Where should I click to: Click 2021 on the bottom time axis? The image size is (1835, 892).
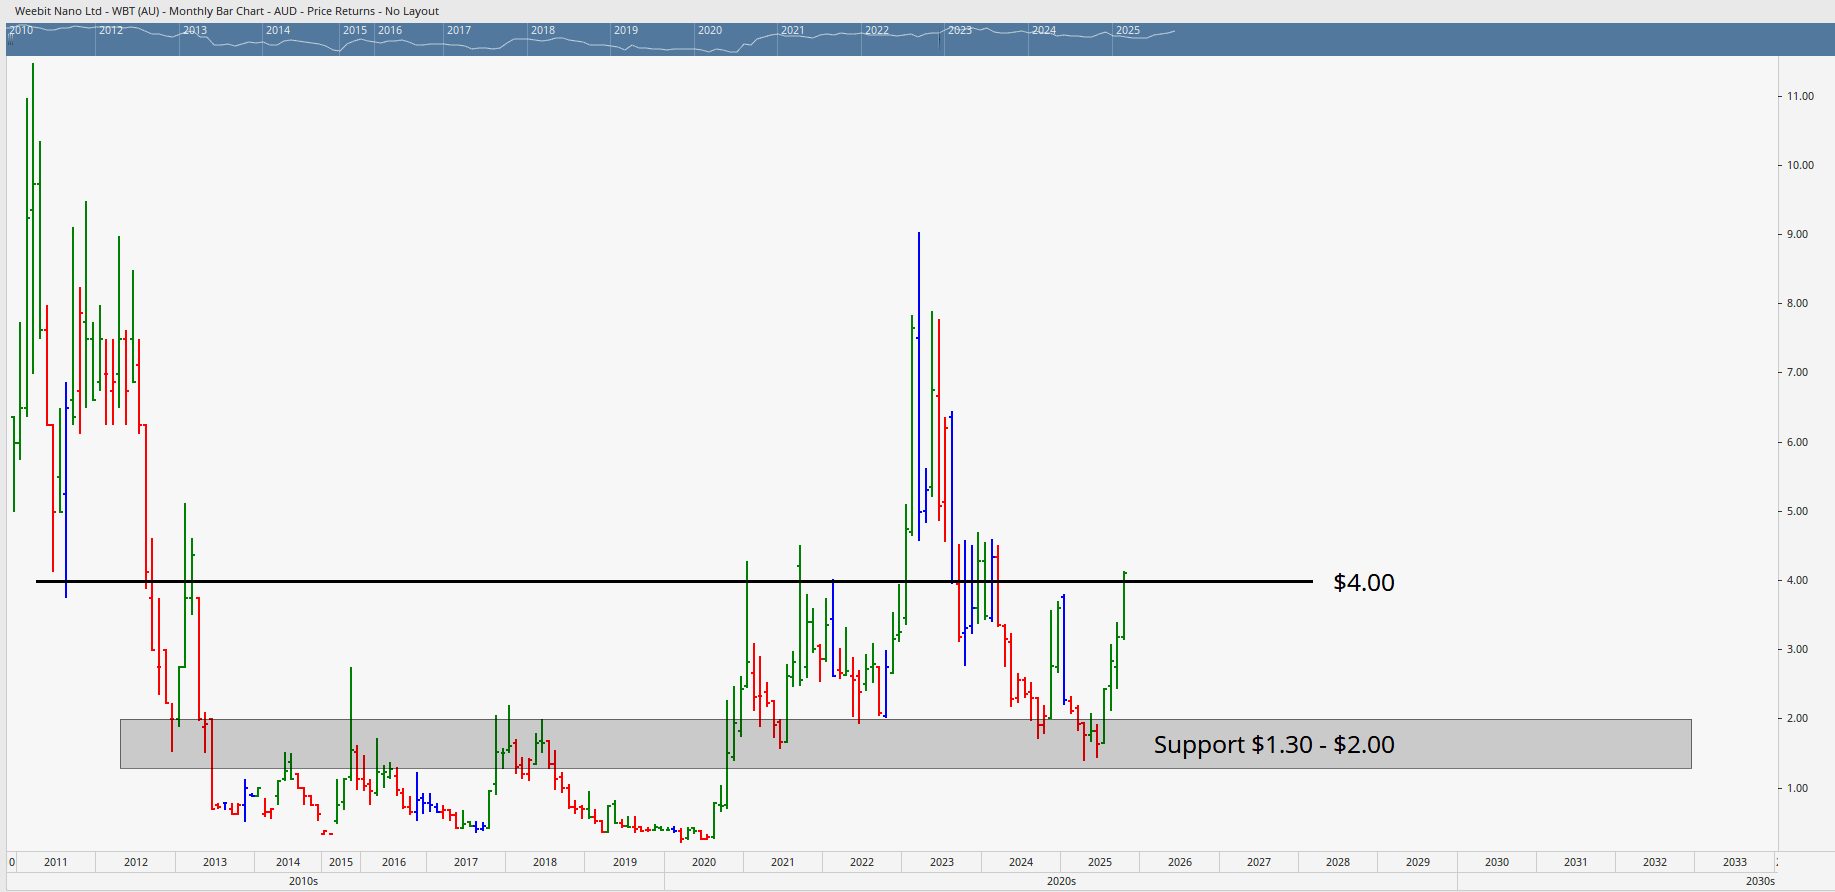tap(783, 862)
